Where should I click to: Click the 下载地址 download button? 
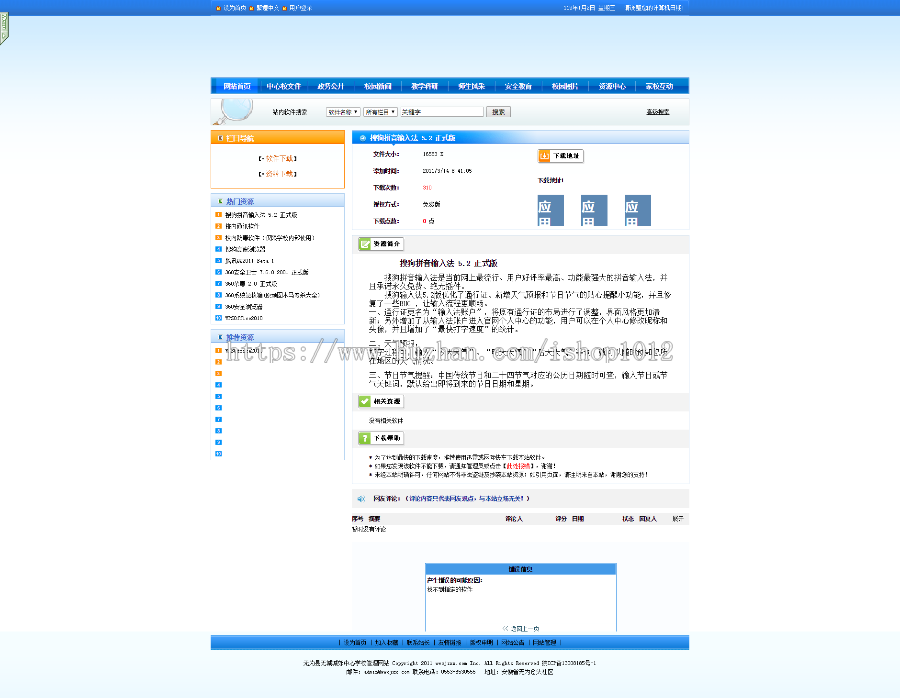click(561, 156)
